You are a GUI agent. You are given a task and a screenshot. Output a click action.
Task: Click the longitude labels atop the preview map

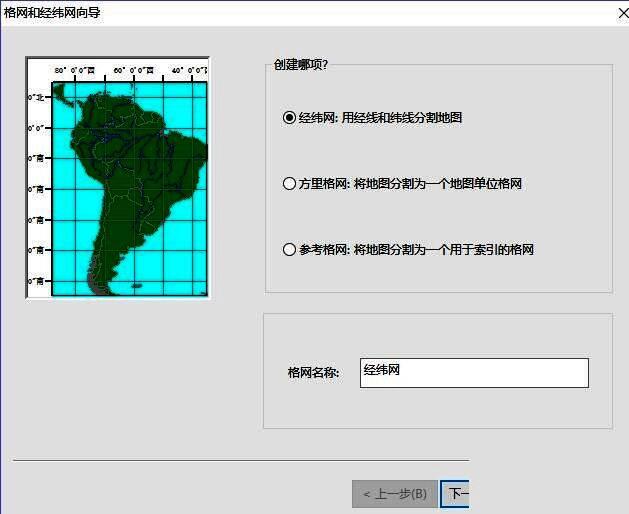coord(130,70)
